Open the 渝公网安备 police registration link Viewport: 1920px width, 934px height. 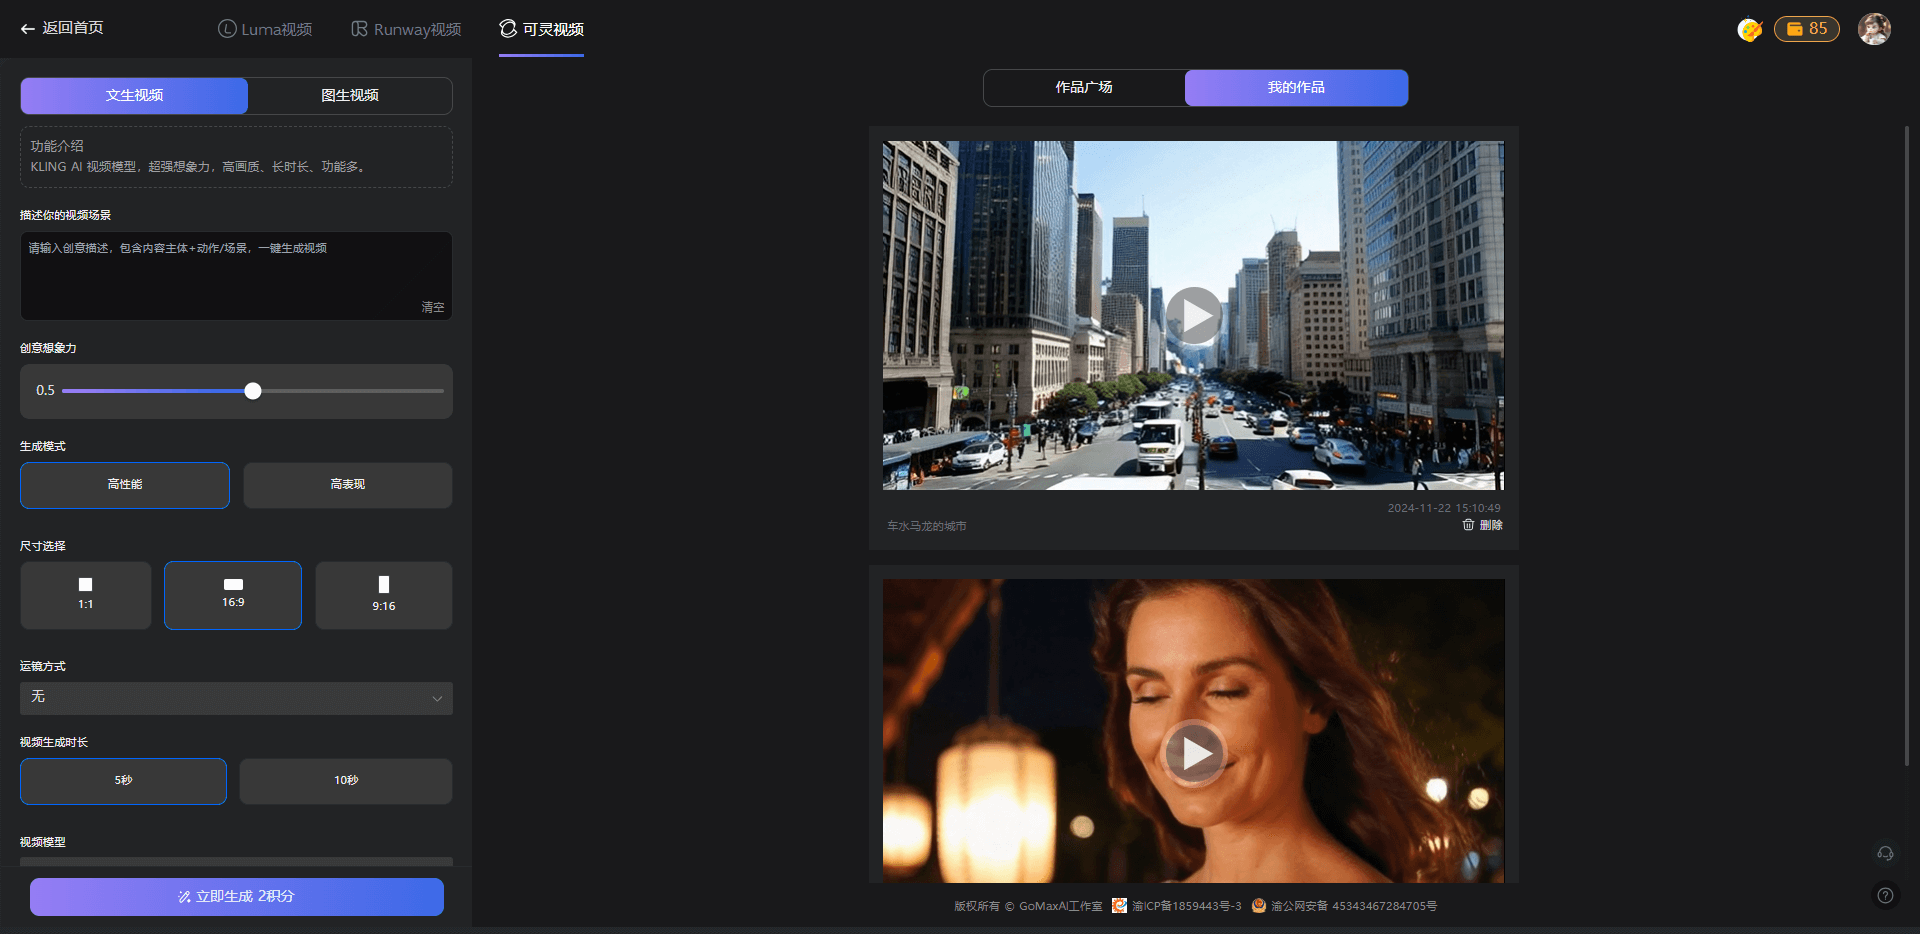(1354, 906)
